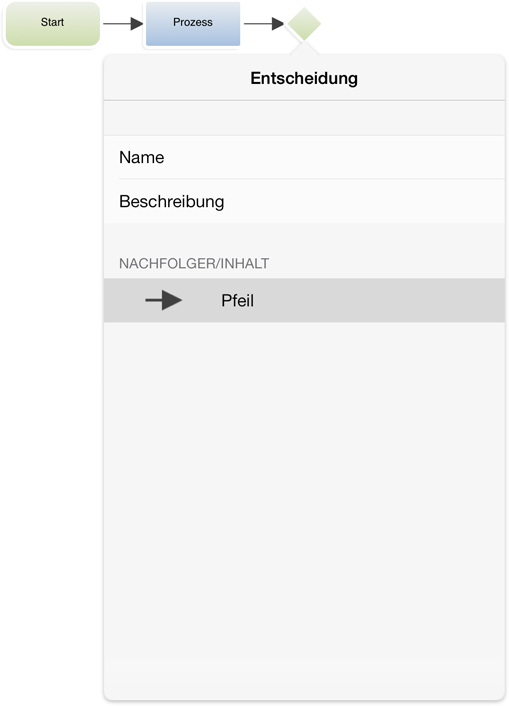
Task: Click the green diamond decision shape
Action: point(304,24)
